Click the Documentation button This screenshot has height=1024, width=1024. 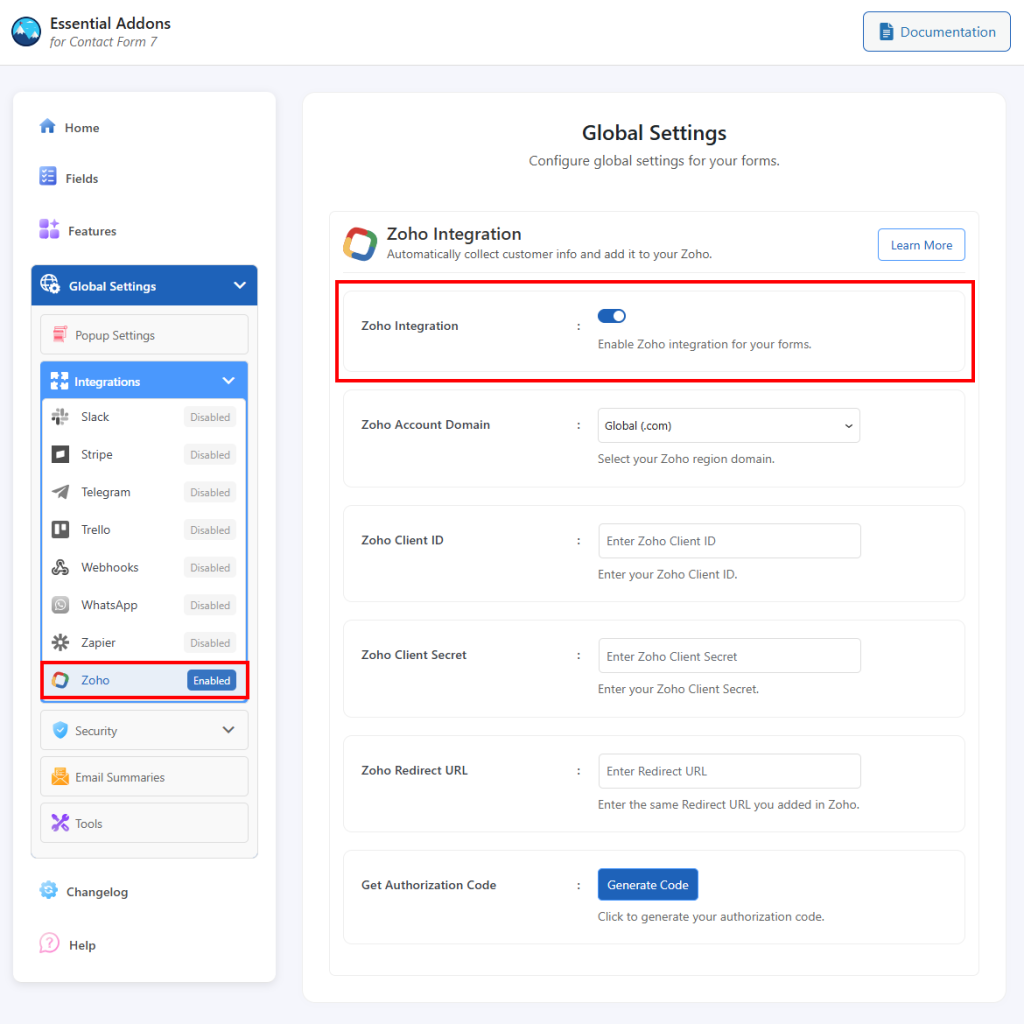tap(936, 31)
